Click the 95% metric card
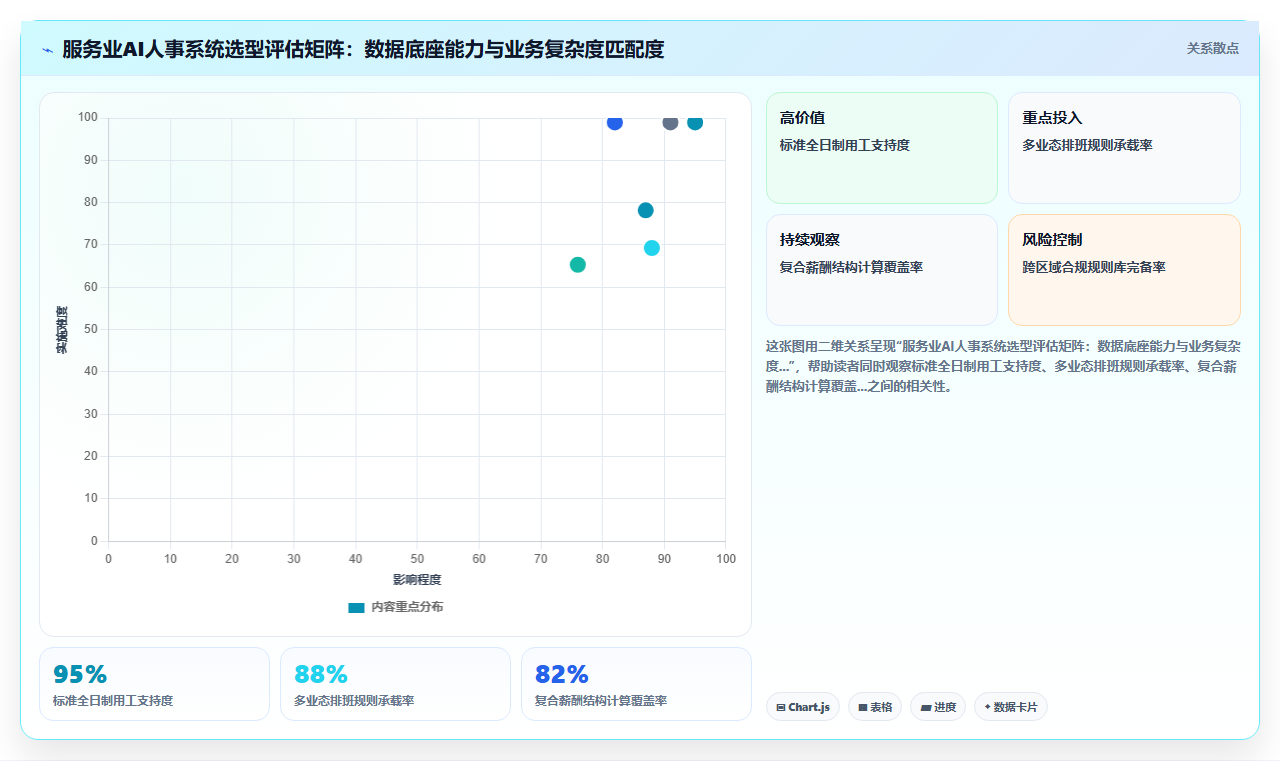Viewport: 1280px width, 761px height. 154,684
